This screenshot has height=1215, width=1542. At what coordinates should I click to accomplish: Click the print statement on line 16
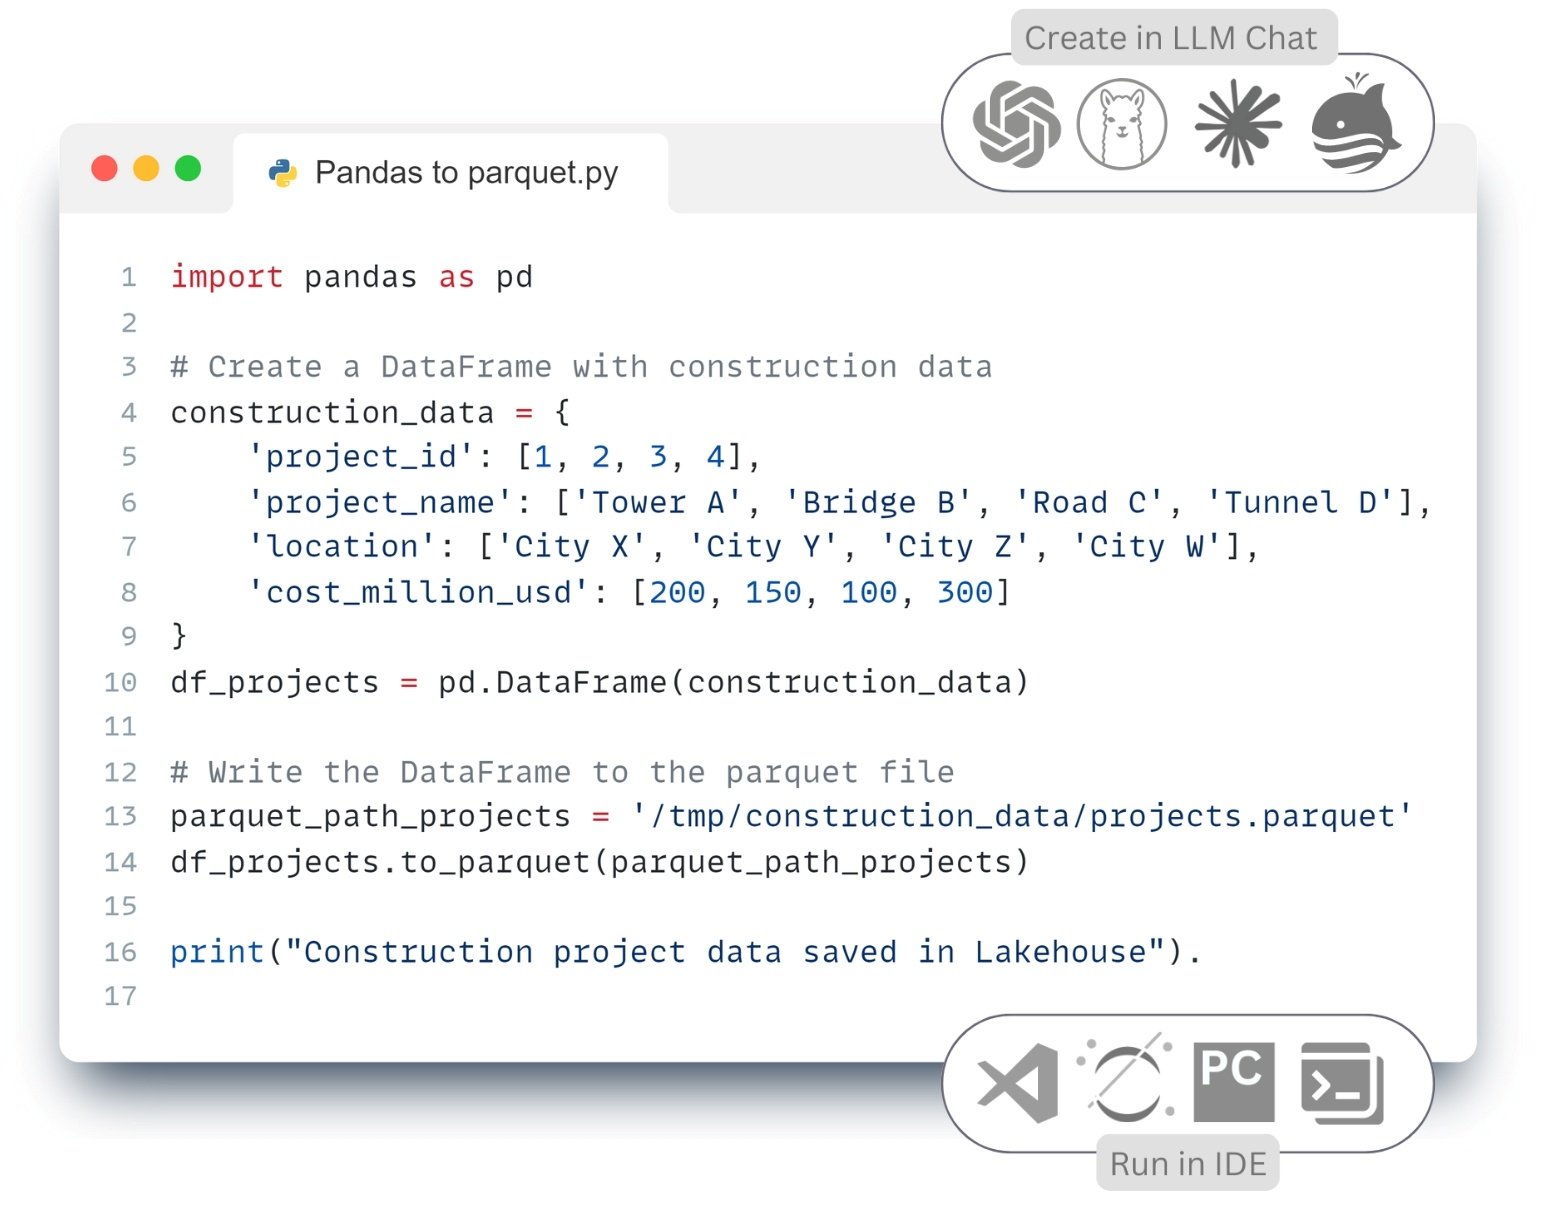pos(685,952)
